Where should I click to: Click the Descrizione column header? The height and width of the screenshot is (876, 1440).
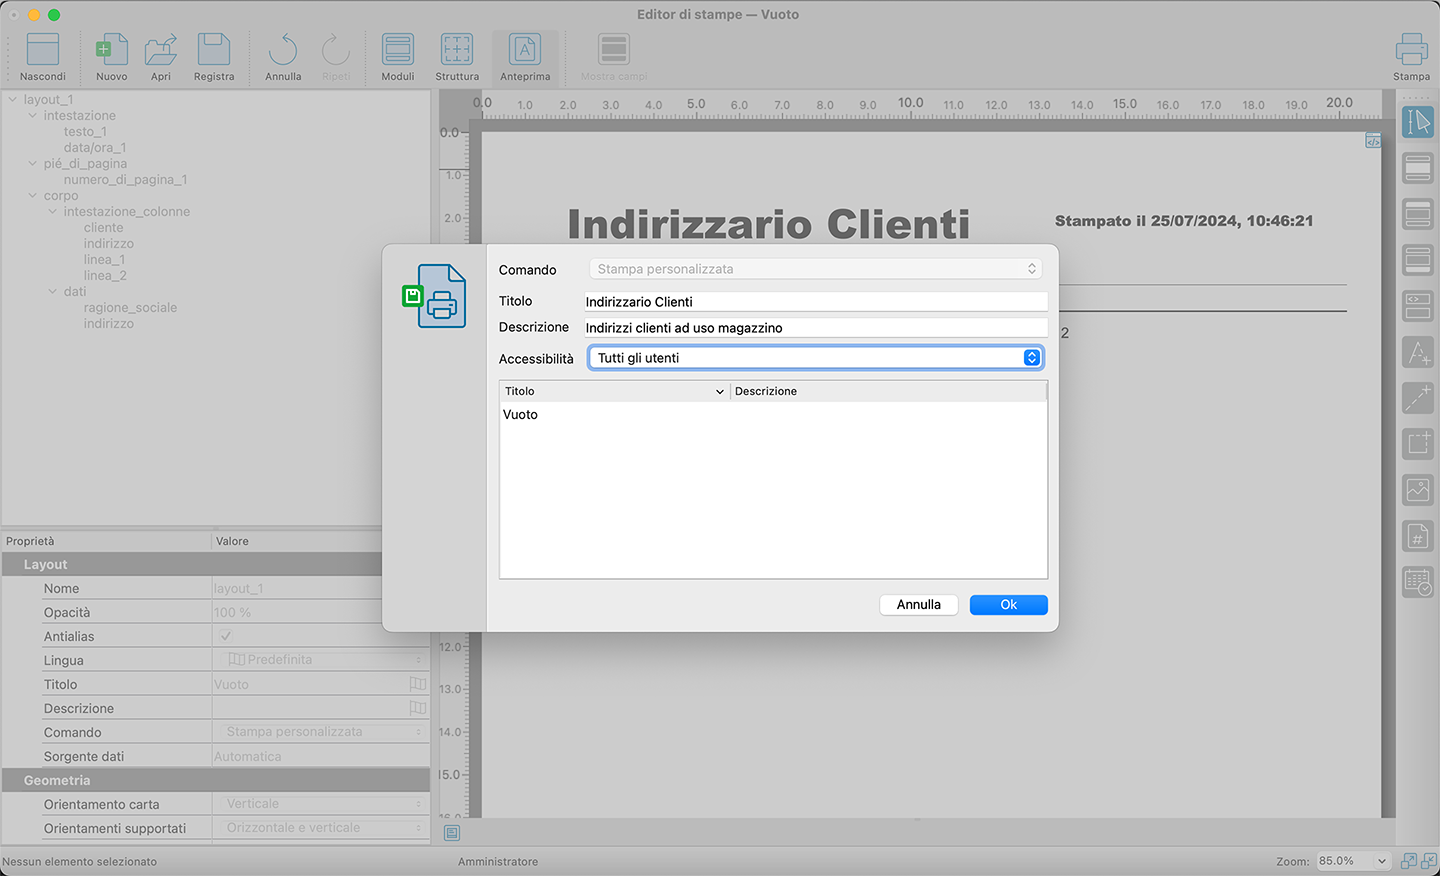point(888,391)
